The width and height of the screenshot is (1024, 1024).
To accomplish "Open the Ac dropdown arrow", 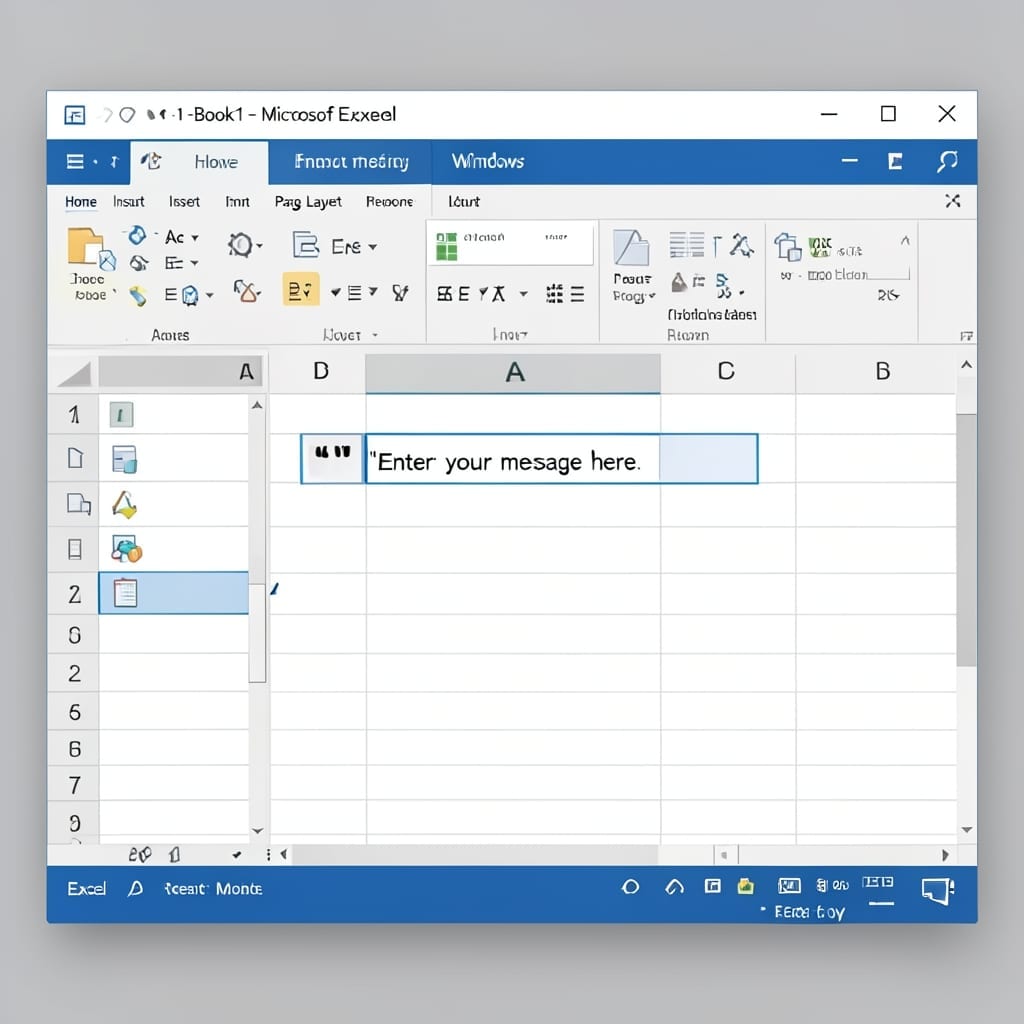I will (195, 238).
